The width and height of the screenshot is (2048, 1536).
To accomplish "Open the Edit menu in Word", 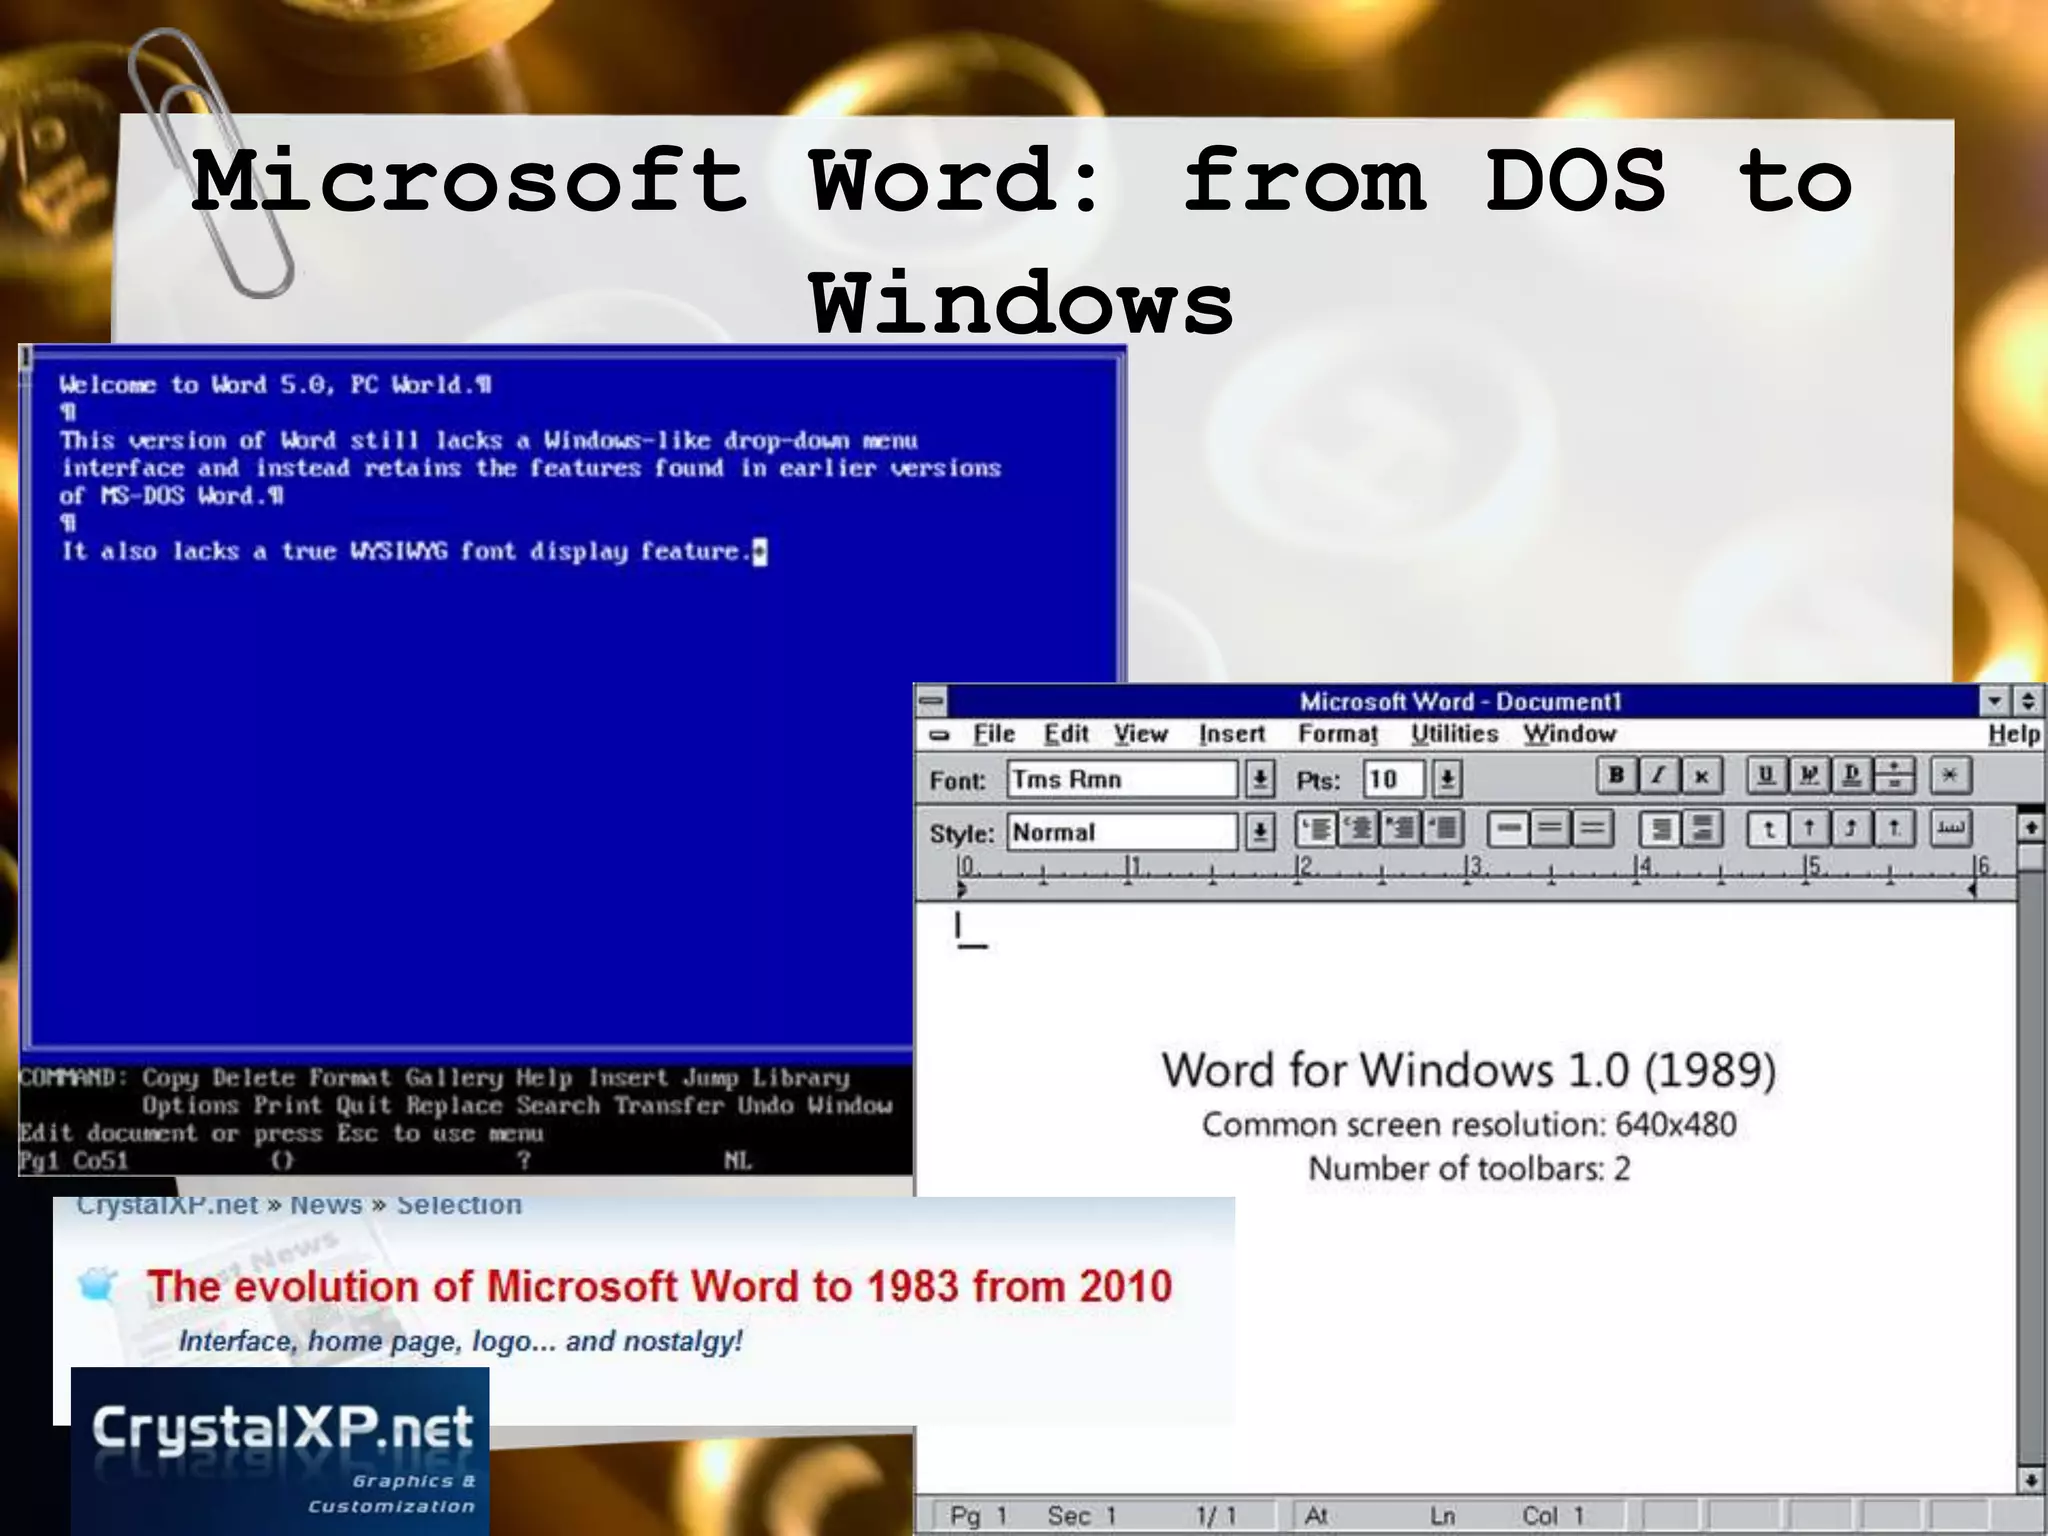I will 1066,734.
